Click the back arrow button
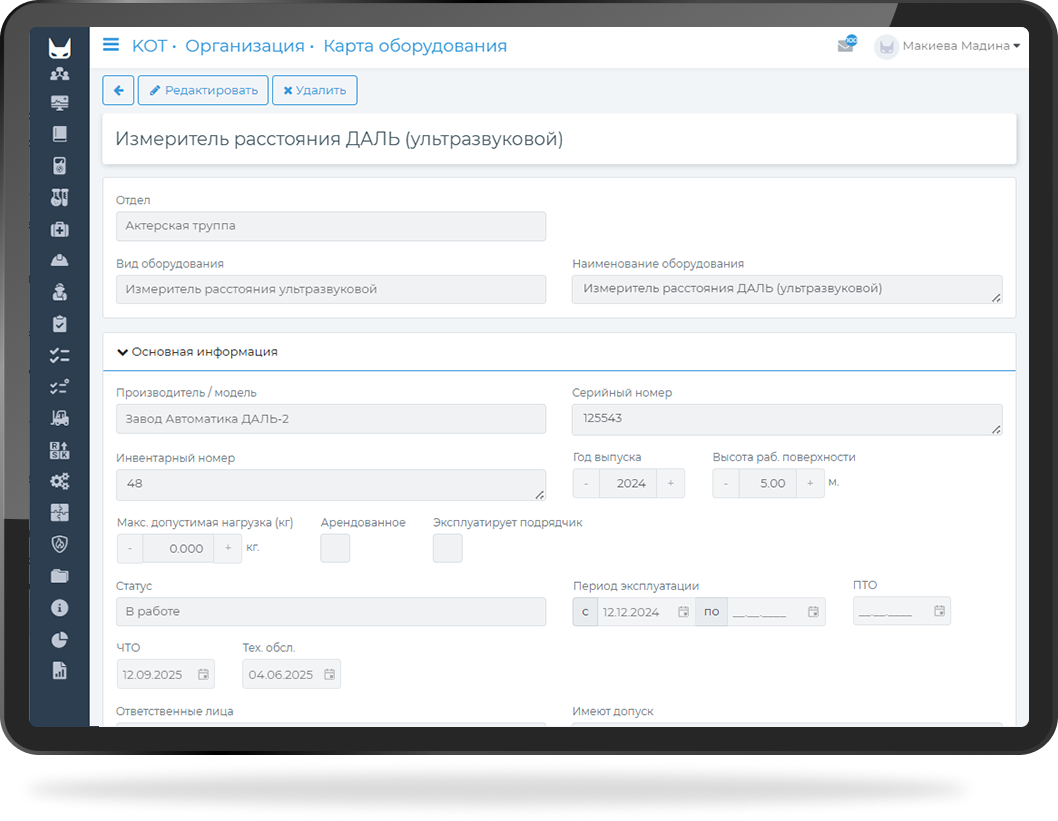1058x821 pixels. coord(118,90)
